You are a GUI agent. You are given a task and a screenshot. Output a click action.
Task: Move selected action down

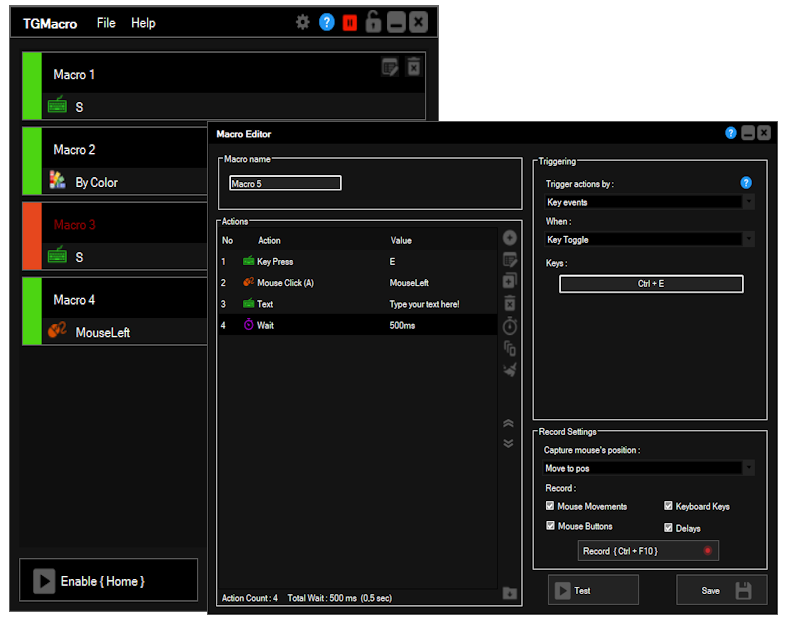pyautogui.click(x=508, y=443)
